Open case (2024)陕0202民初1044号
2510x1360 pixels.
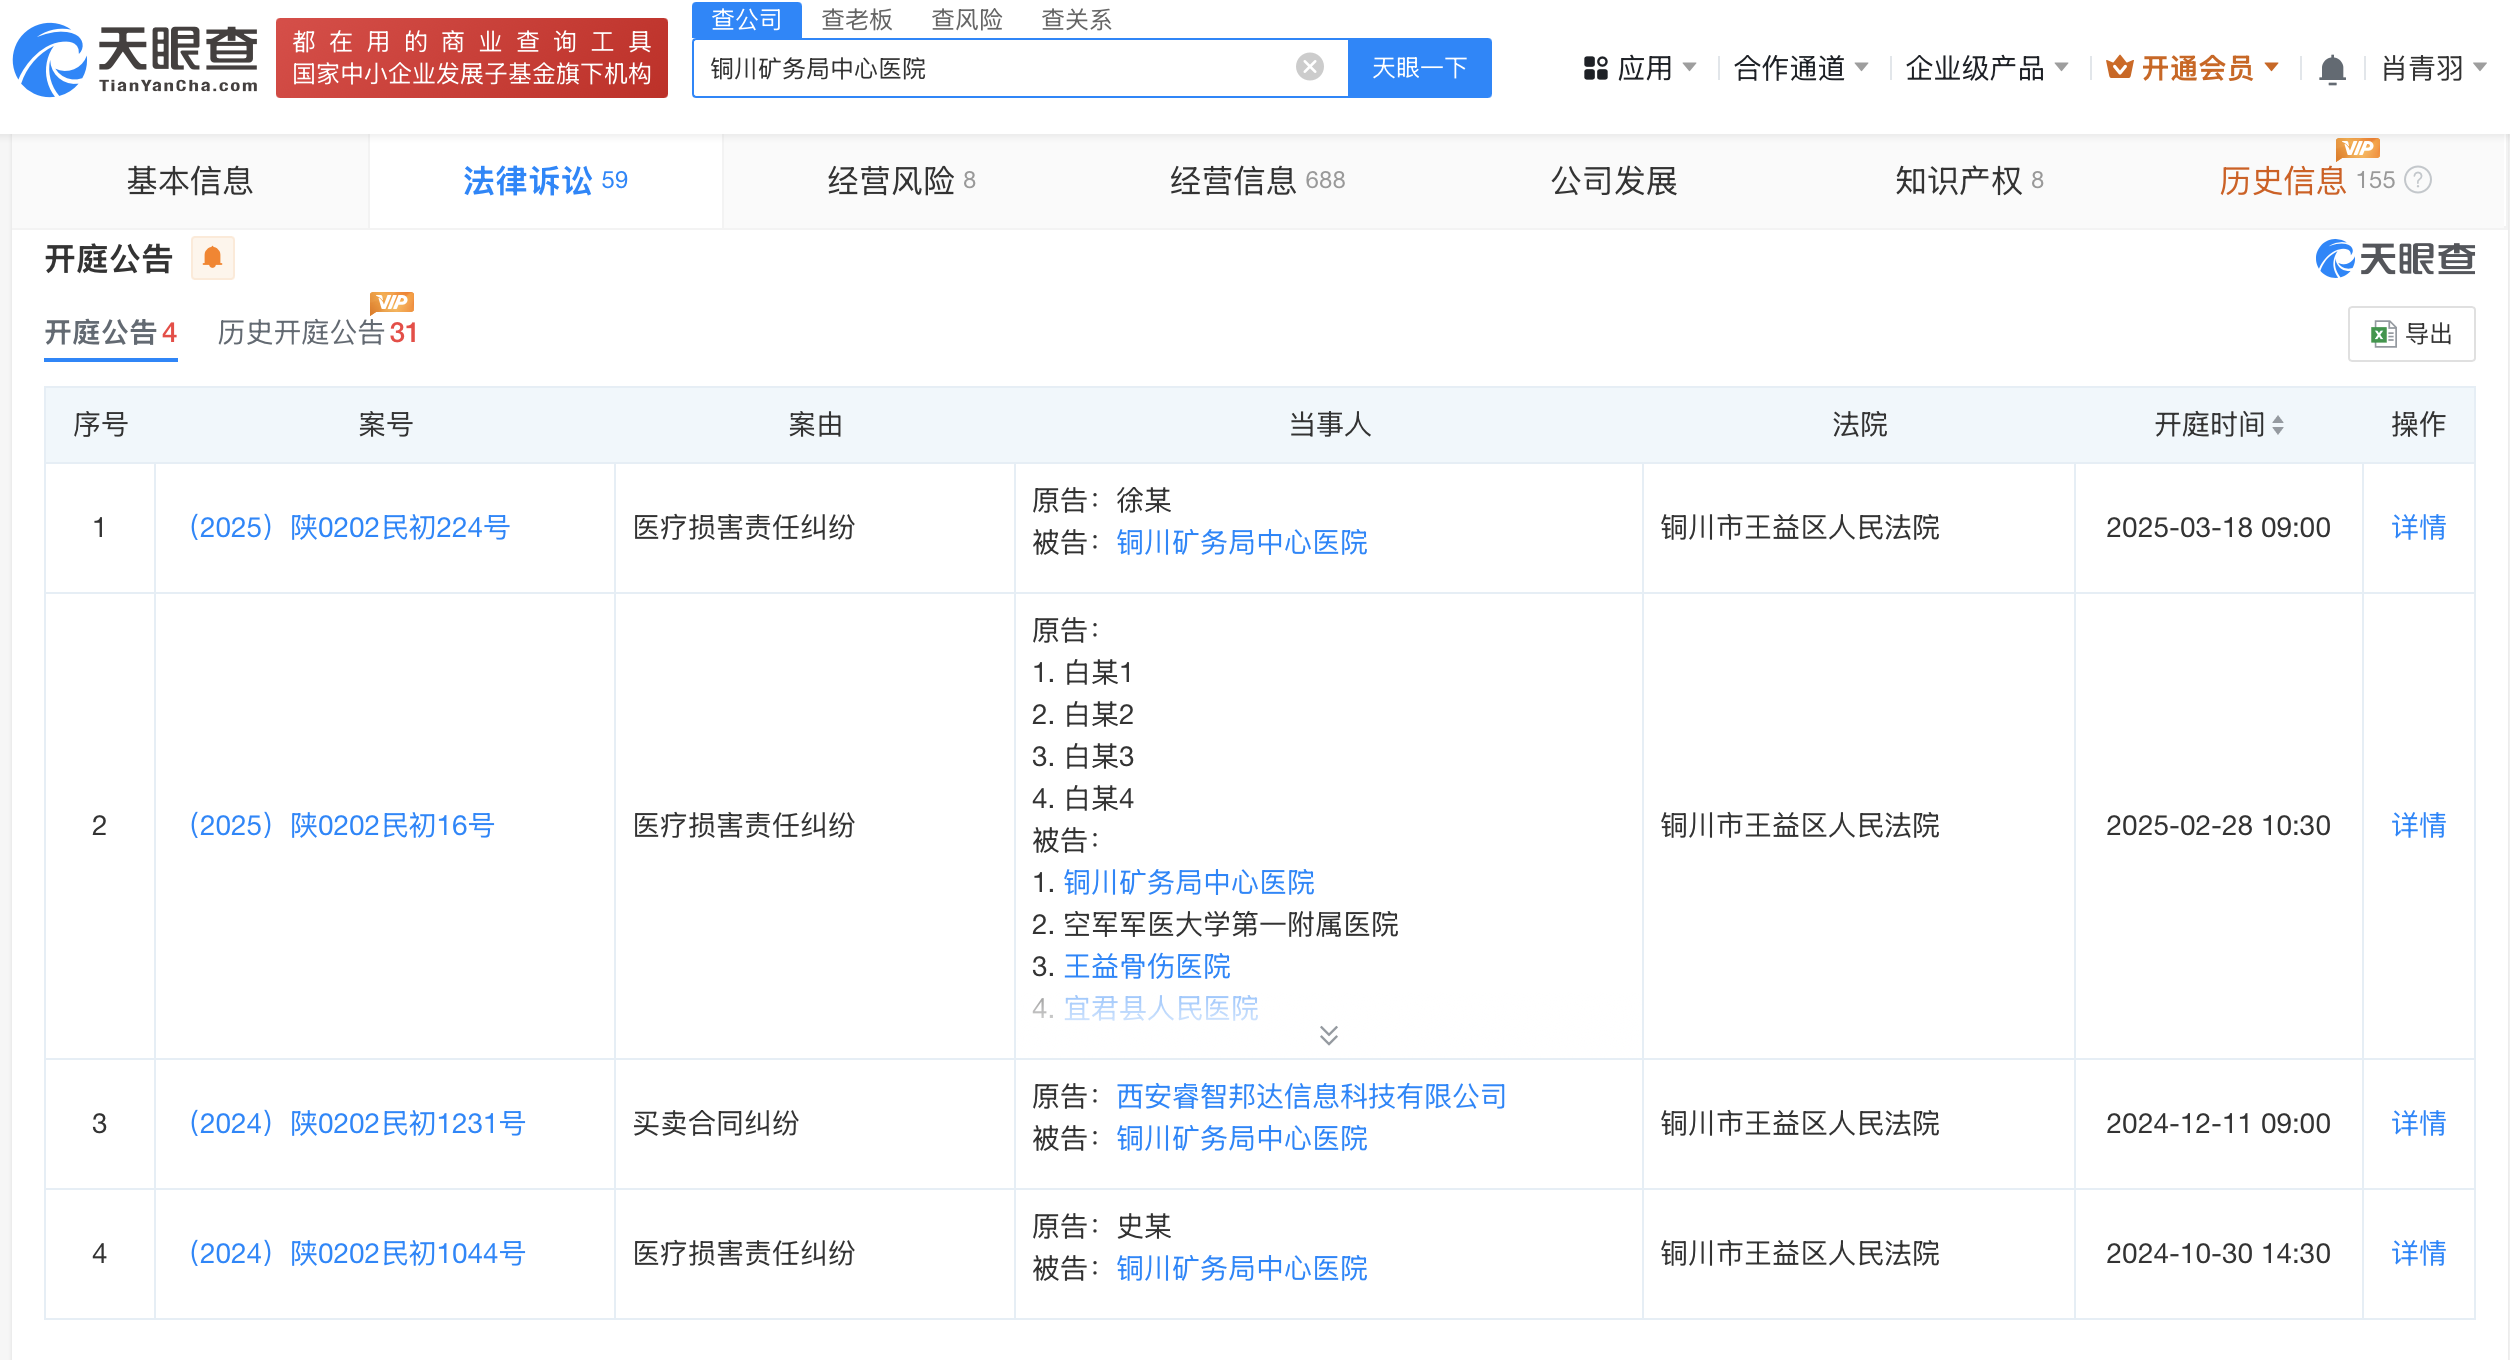click(357, 1253)
